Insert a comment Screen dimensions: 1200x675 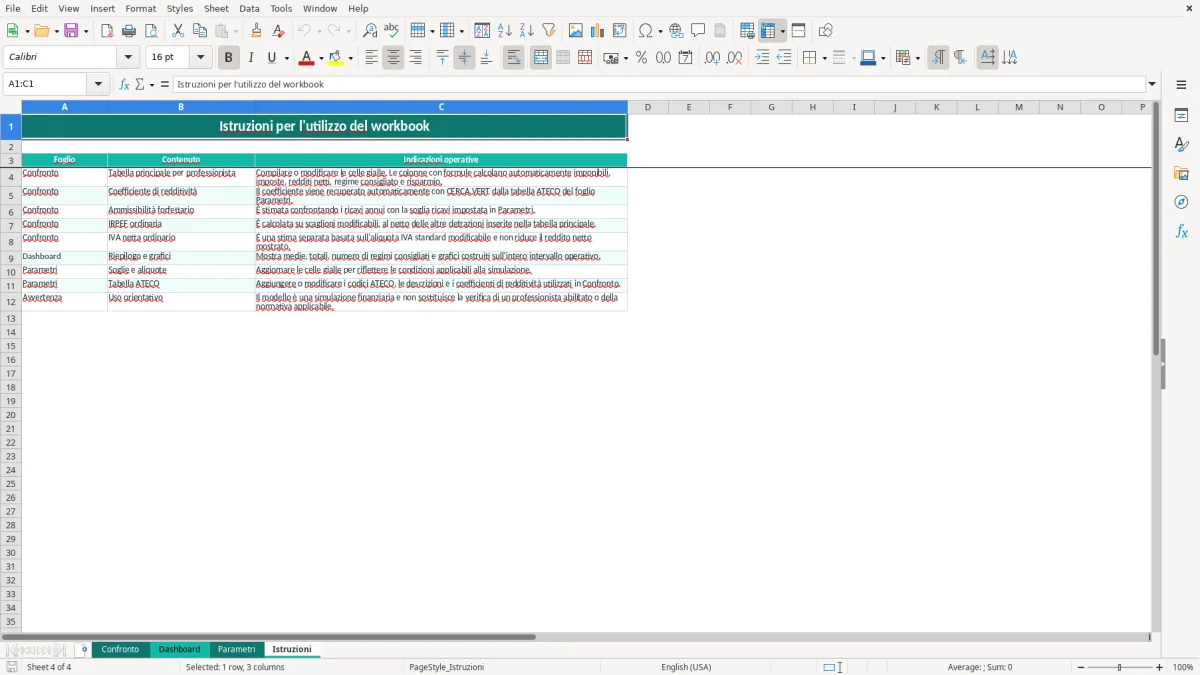coord(698,31)
